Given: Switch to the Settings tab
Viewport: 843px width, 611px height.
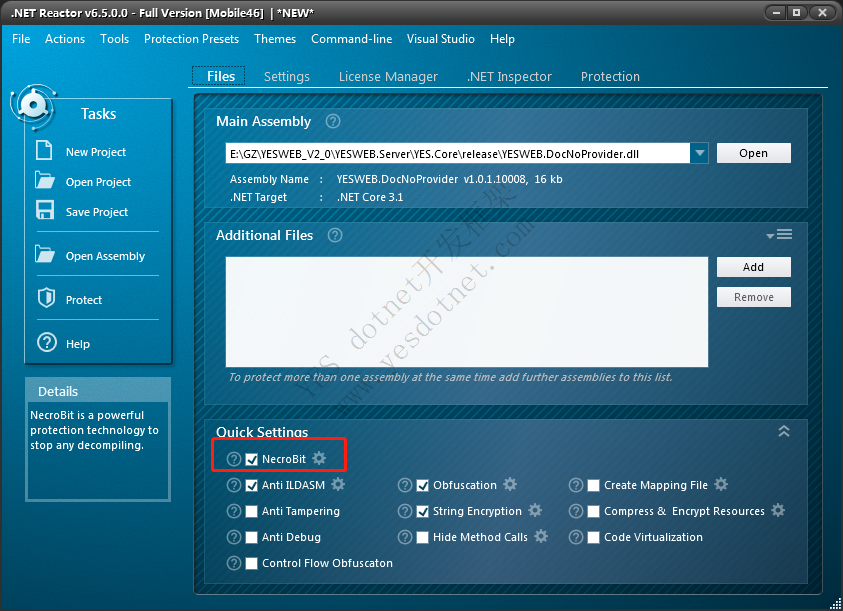Looking at the screenshot, I should click(287, 76).
